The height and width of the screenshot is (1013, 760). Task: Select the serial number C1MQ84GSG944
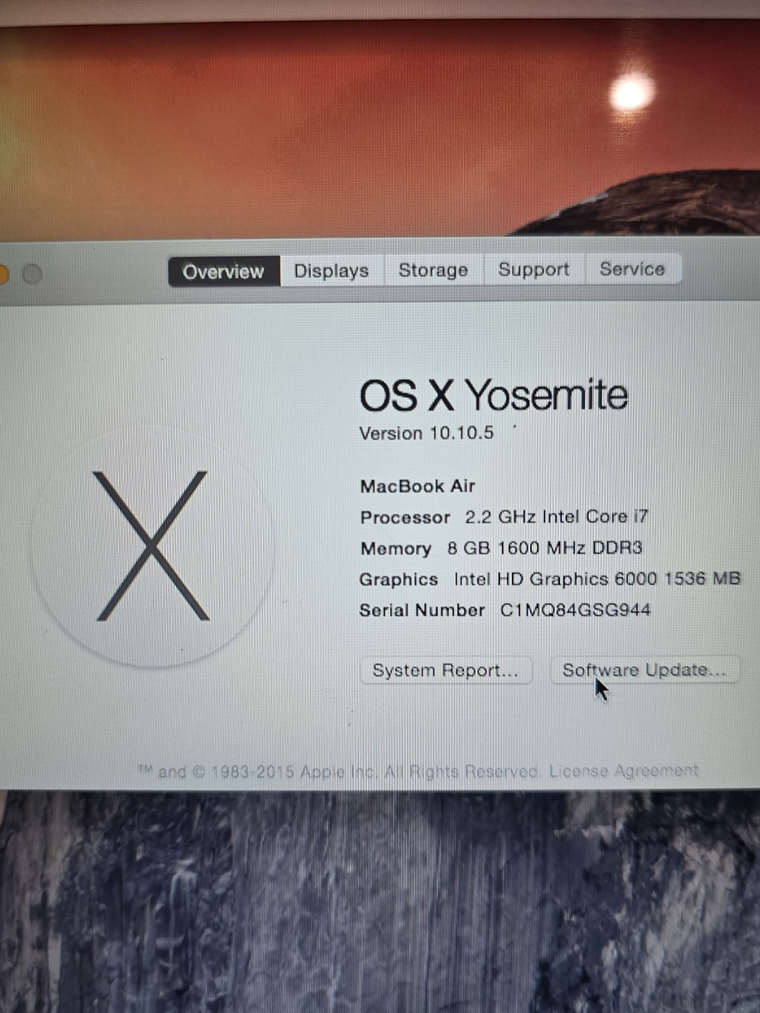pyautogui.click(x=575, y=610)
